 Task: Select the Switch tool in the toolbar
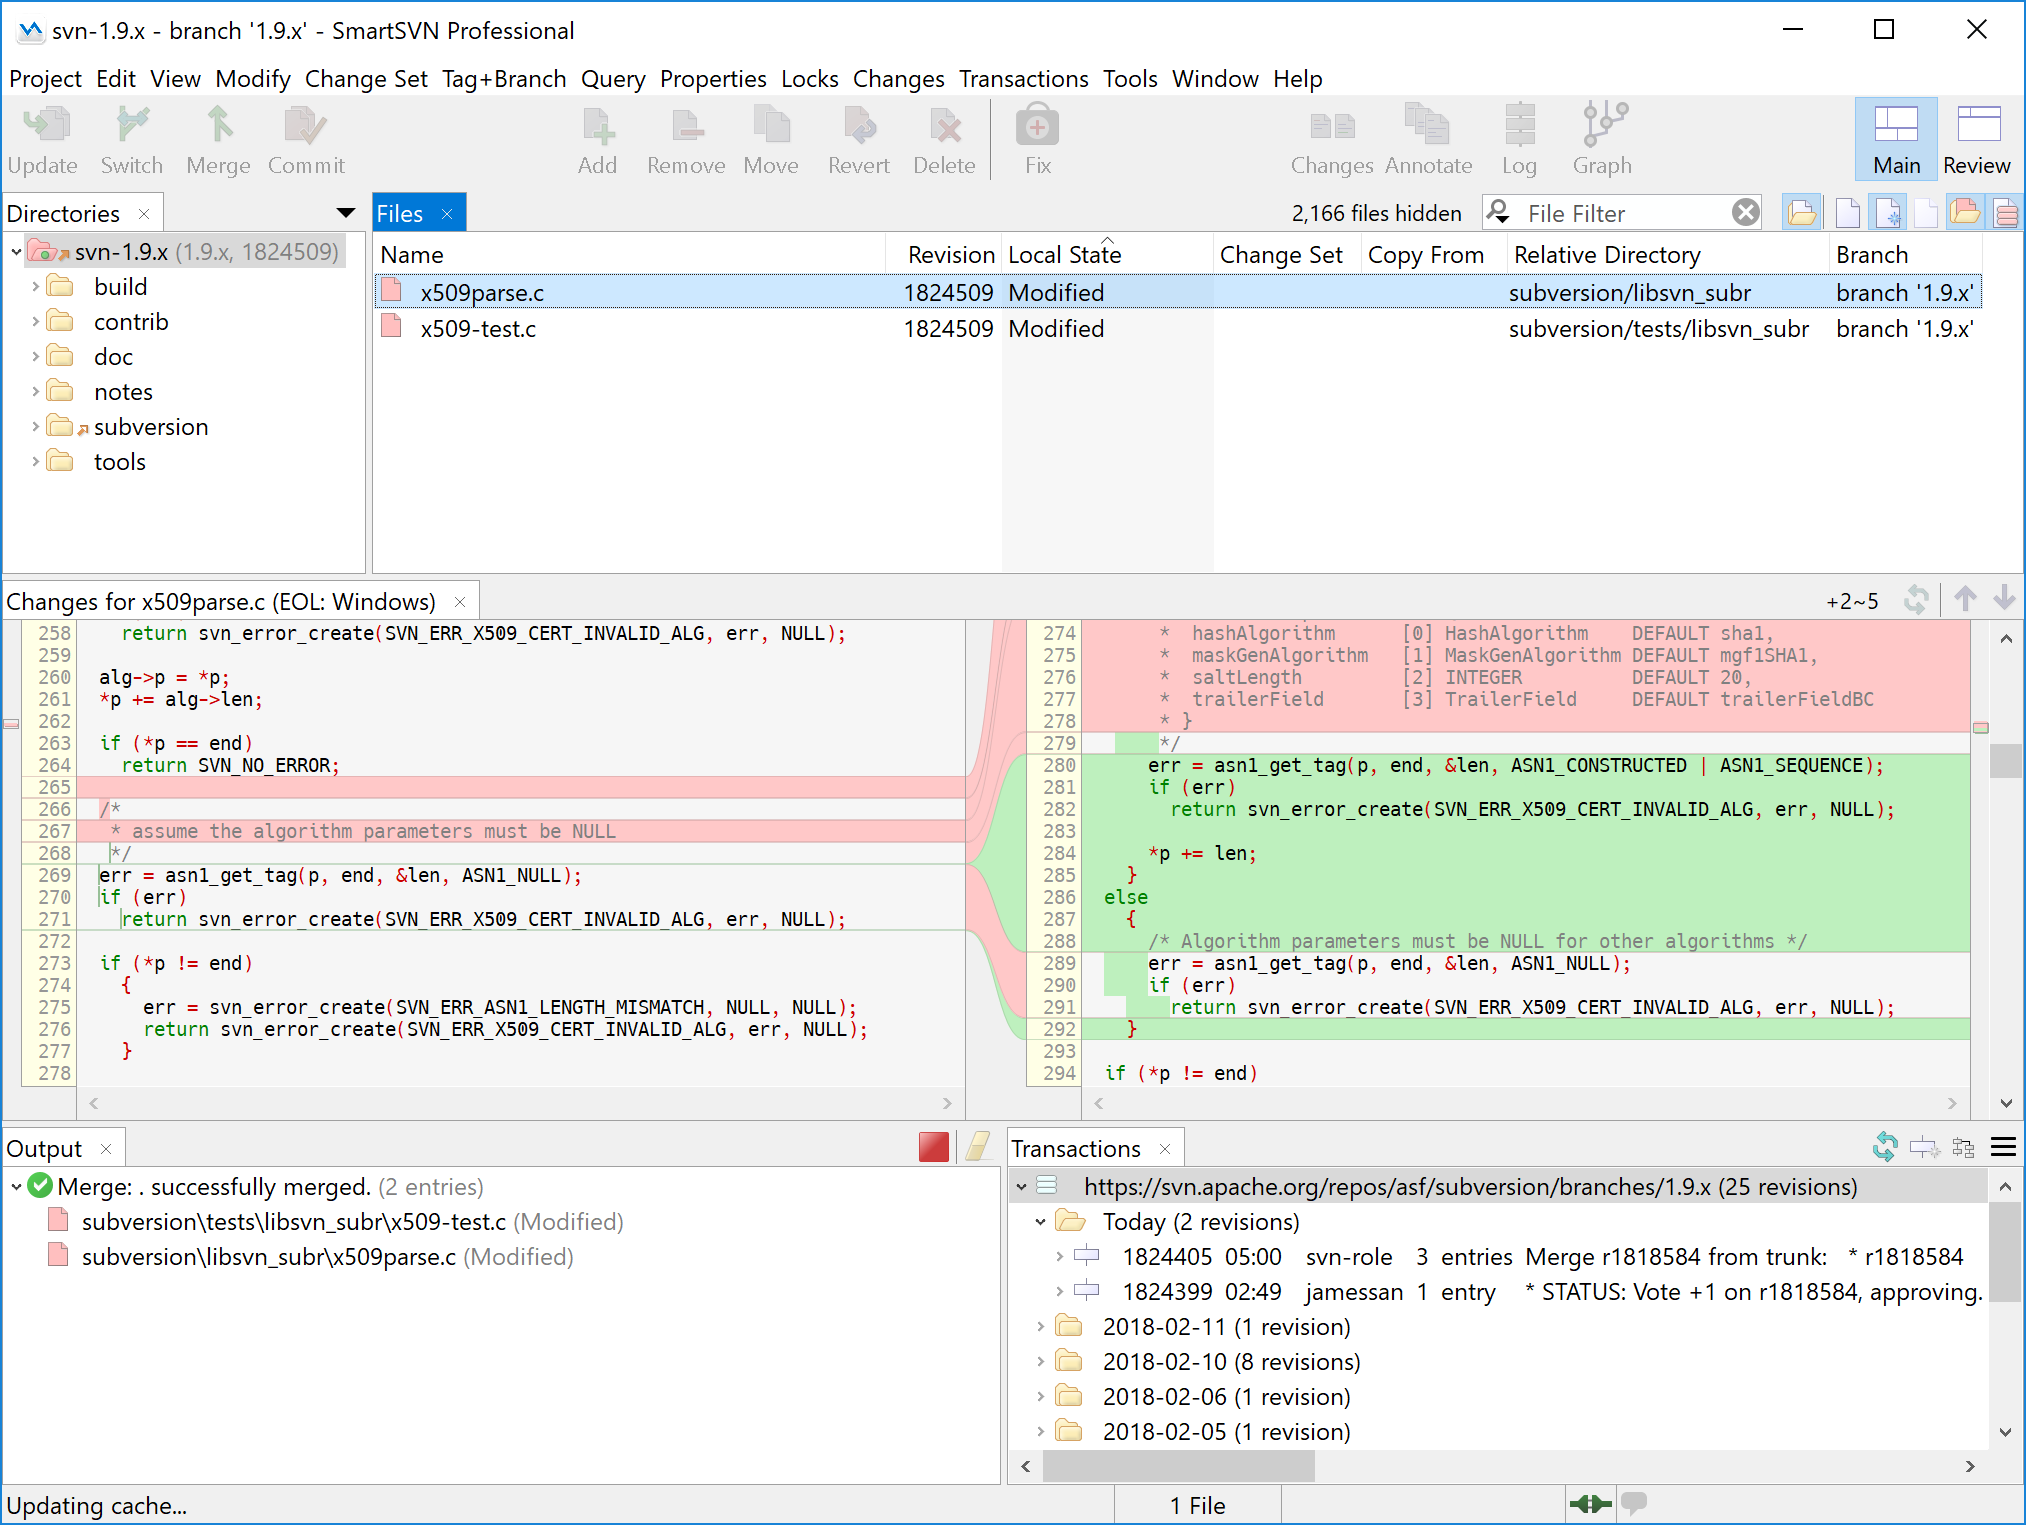(x=131, y=139)
